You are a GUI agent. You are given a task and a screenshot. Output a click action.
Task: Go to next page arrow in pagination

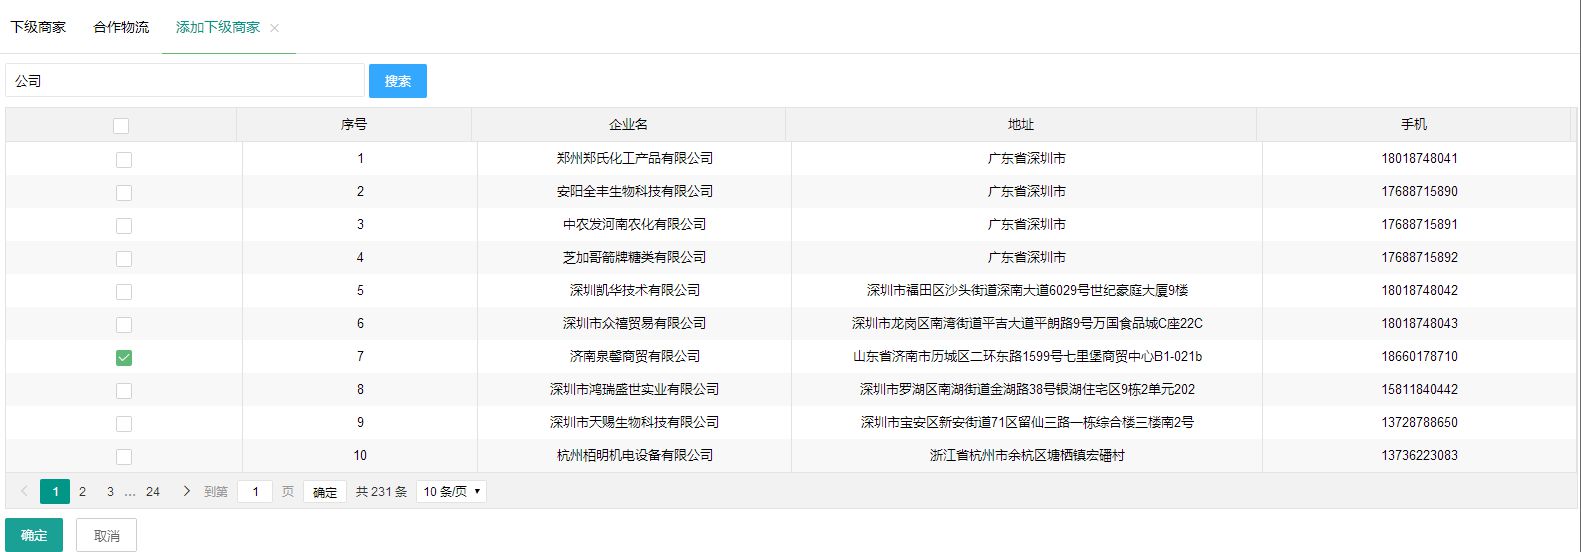coord(186,491)
